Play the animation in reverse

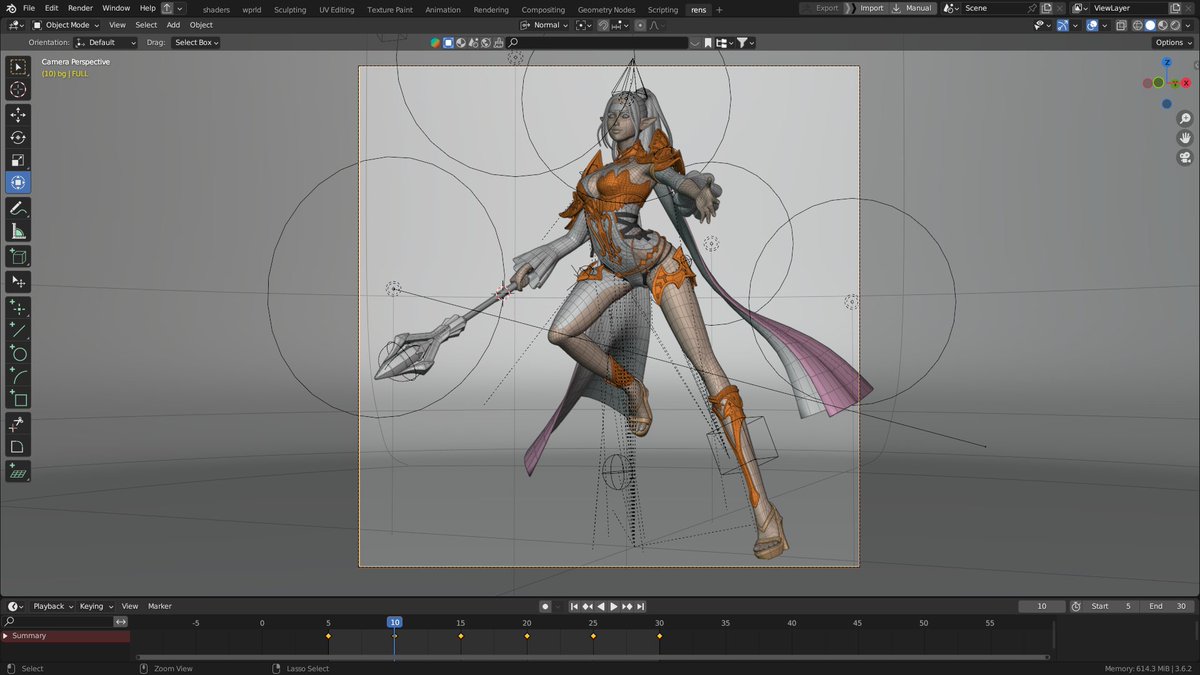(x=601, y=606)
